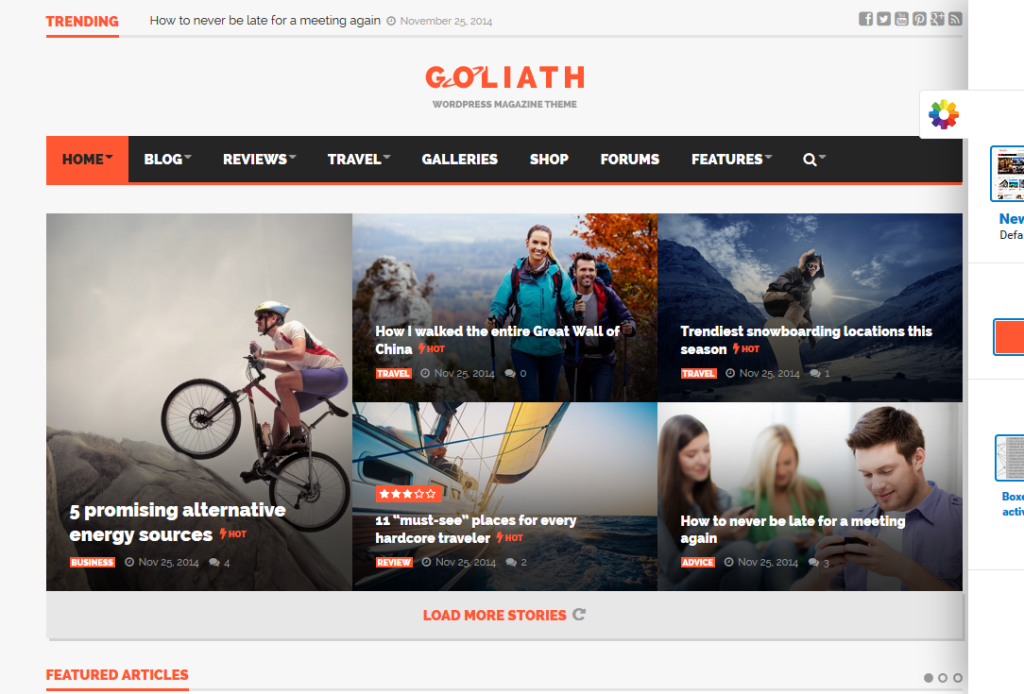Open the Google Plus social icon
Screen dimensions: 1024x694
(x=937, y=19)
